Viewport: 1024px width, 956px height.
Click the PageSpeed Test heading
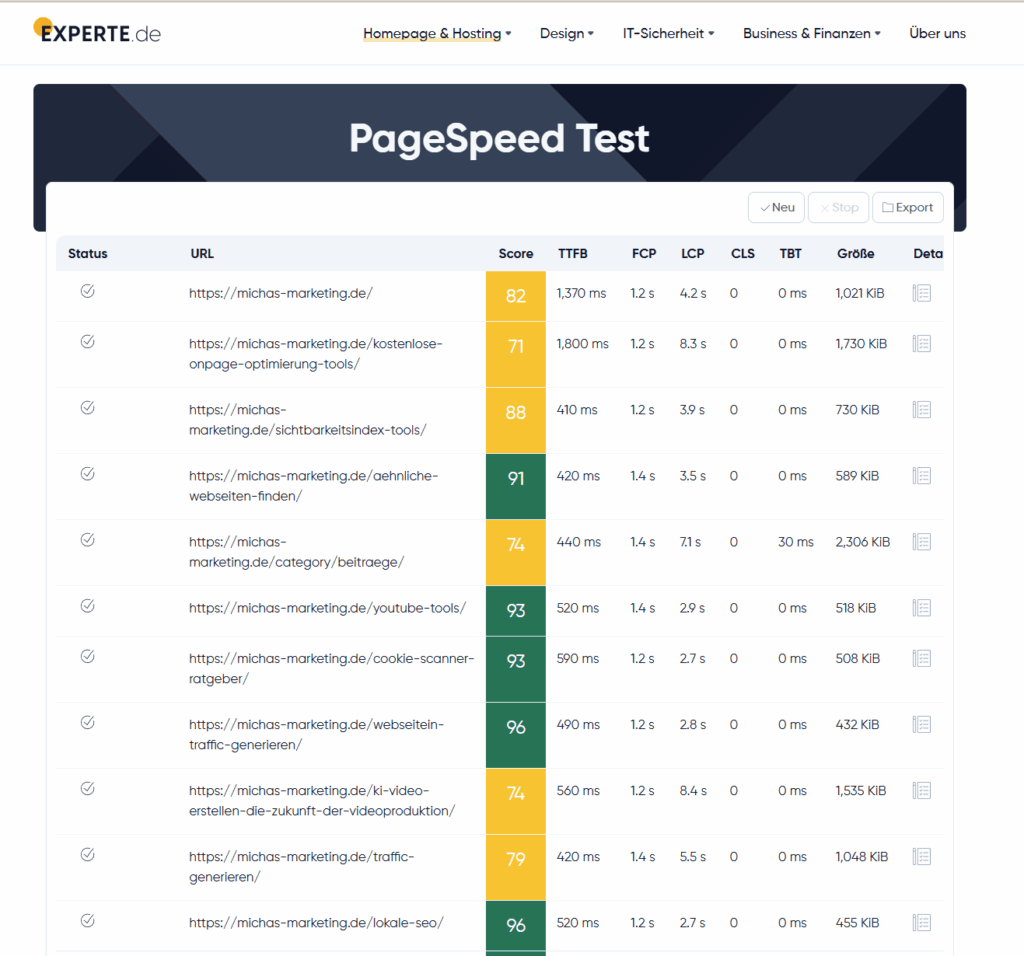click(x=499, y=138)
